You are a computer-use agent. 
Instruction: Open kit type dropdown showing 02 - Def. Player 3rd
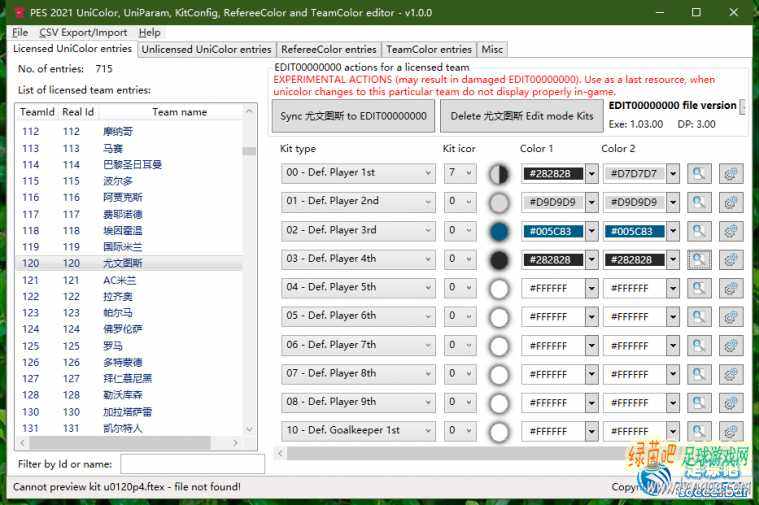[358, 230]
